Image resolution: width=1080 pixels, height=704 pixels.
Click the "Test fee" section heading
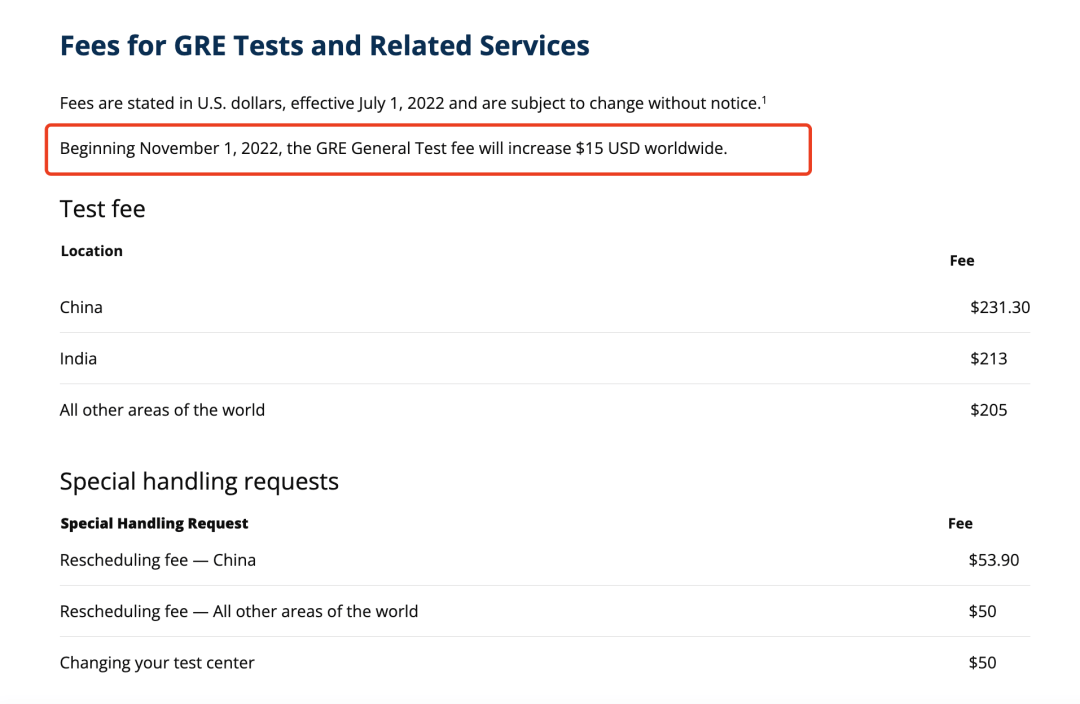click(x=102, y=208)
